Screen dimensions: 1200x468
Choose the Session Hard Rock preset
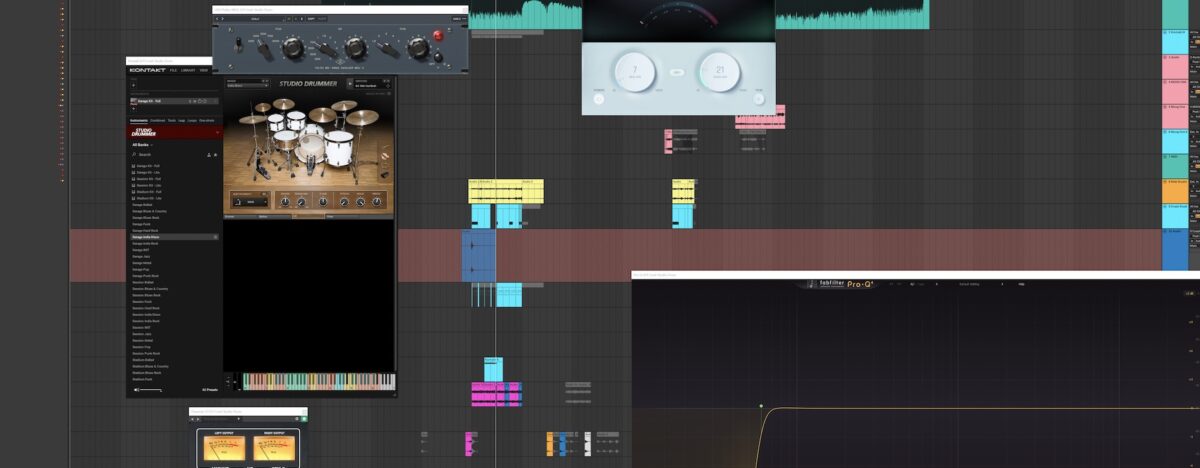148,308
